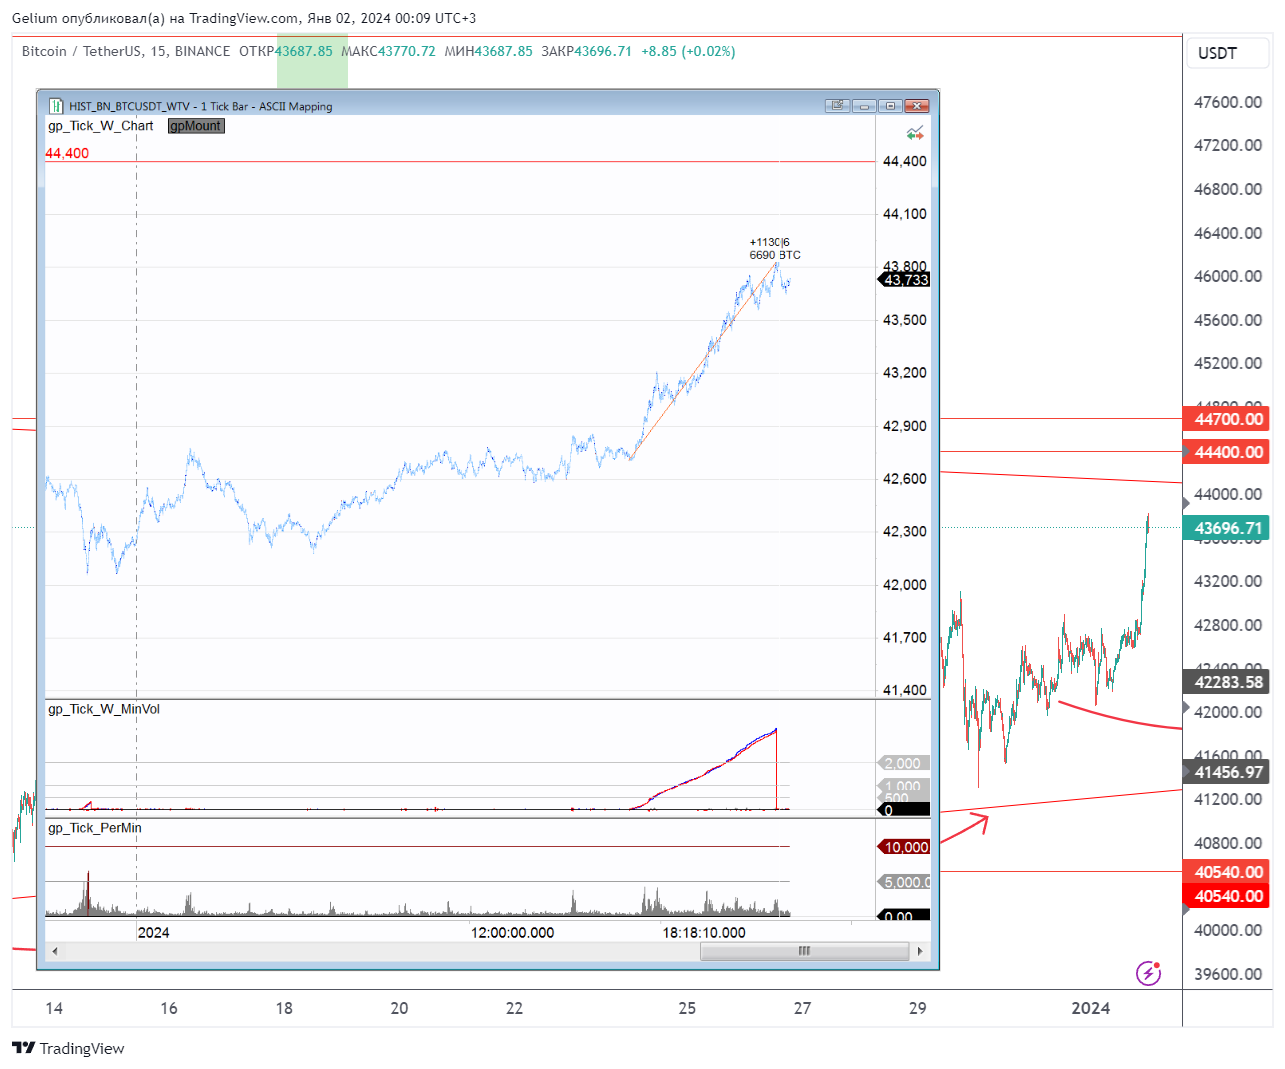Click the +8.85 (+0.02%) change value
1285x1069 pixels.
(688, 51)
